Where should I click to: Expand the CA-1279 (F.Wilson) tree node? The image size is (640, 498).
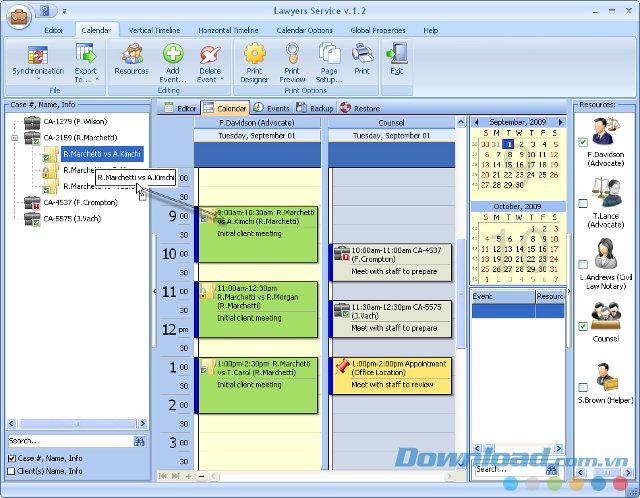15,122
